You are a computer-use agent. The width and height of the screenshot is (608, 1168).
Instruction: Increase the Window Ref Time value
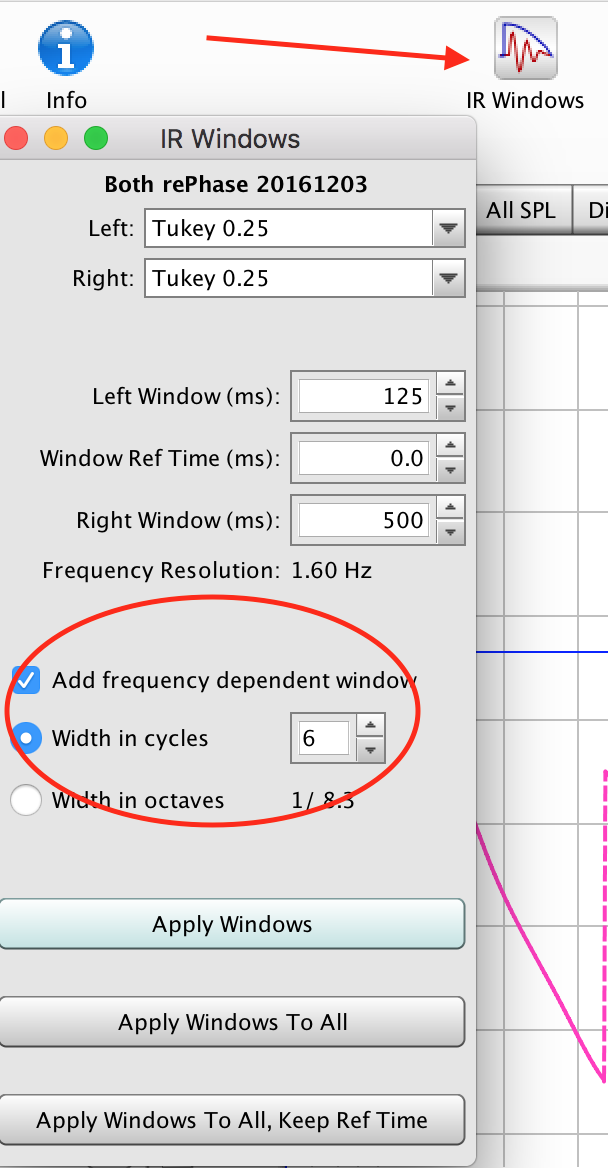tap(449, 447)
